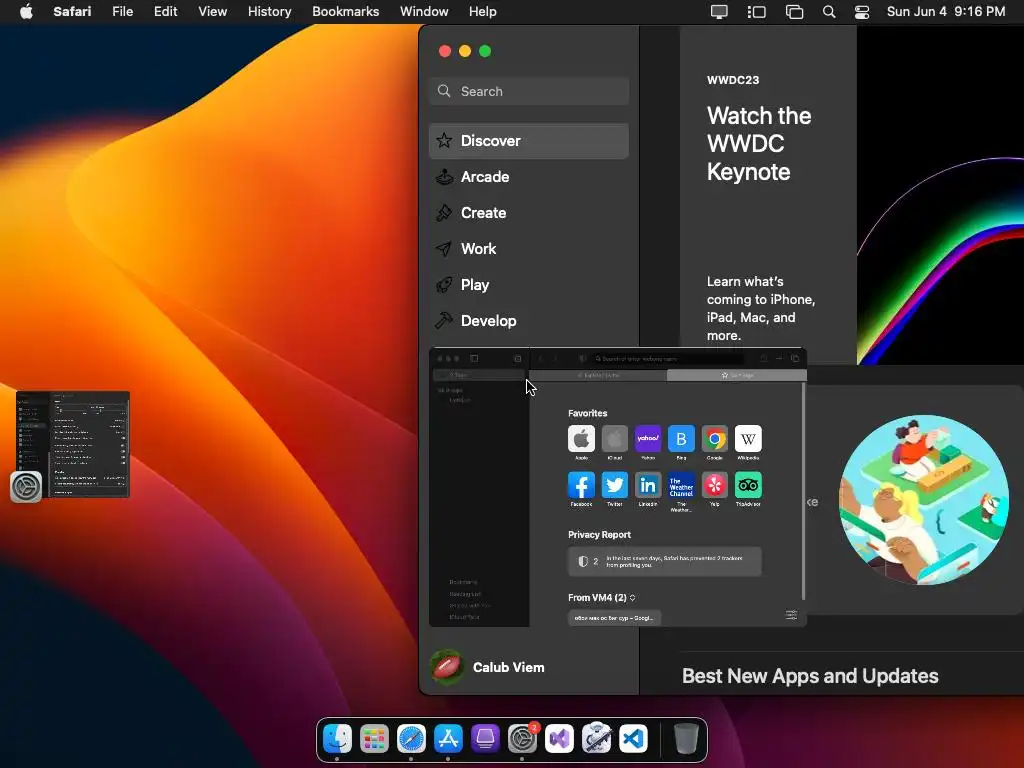Open the iCloud tab from VM4 in Safari
Screen dimensions: 1024x768
614,618
